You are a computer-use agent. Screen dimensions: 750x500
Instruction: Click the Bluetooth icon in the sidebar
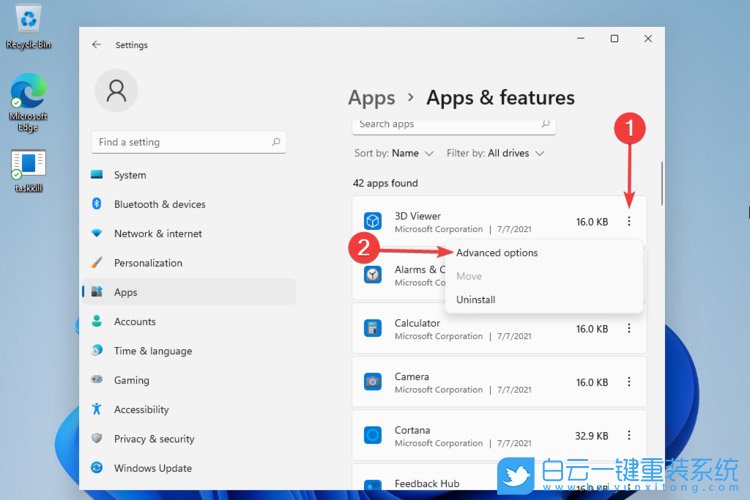pyautogui.click(x=97, y=204)
